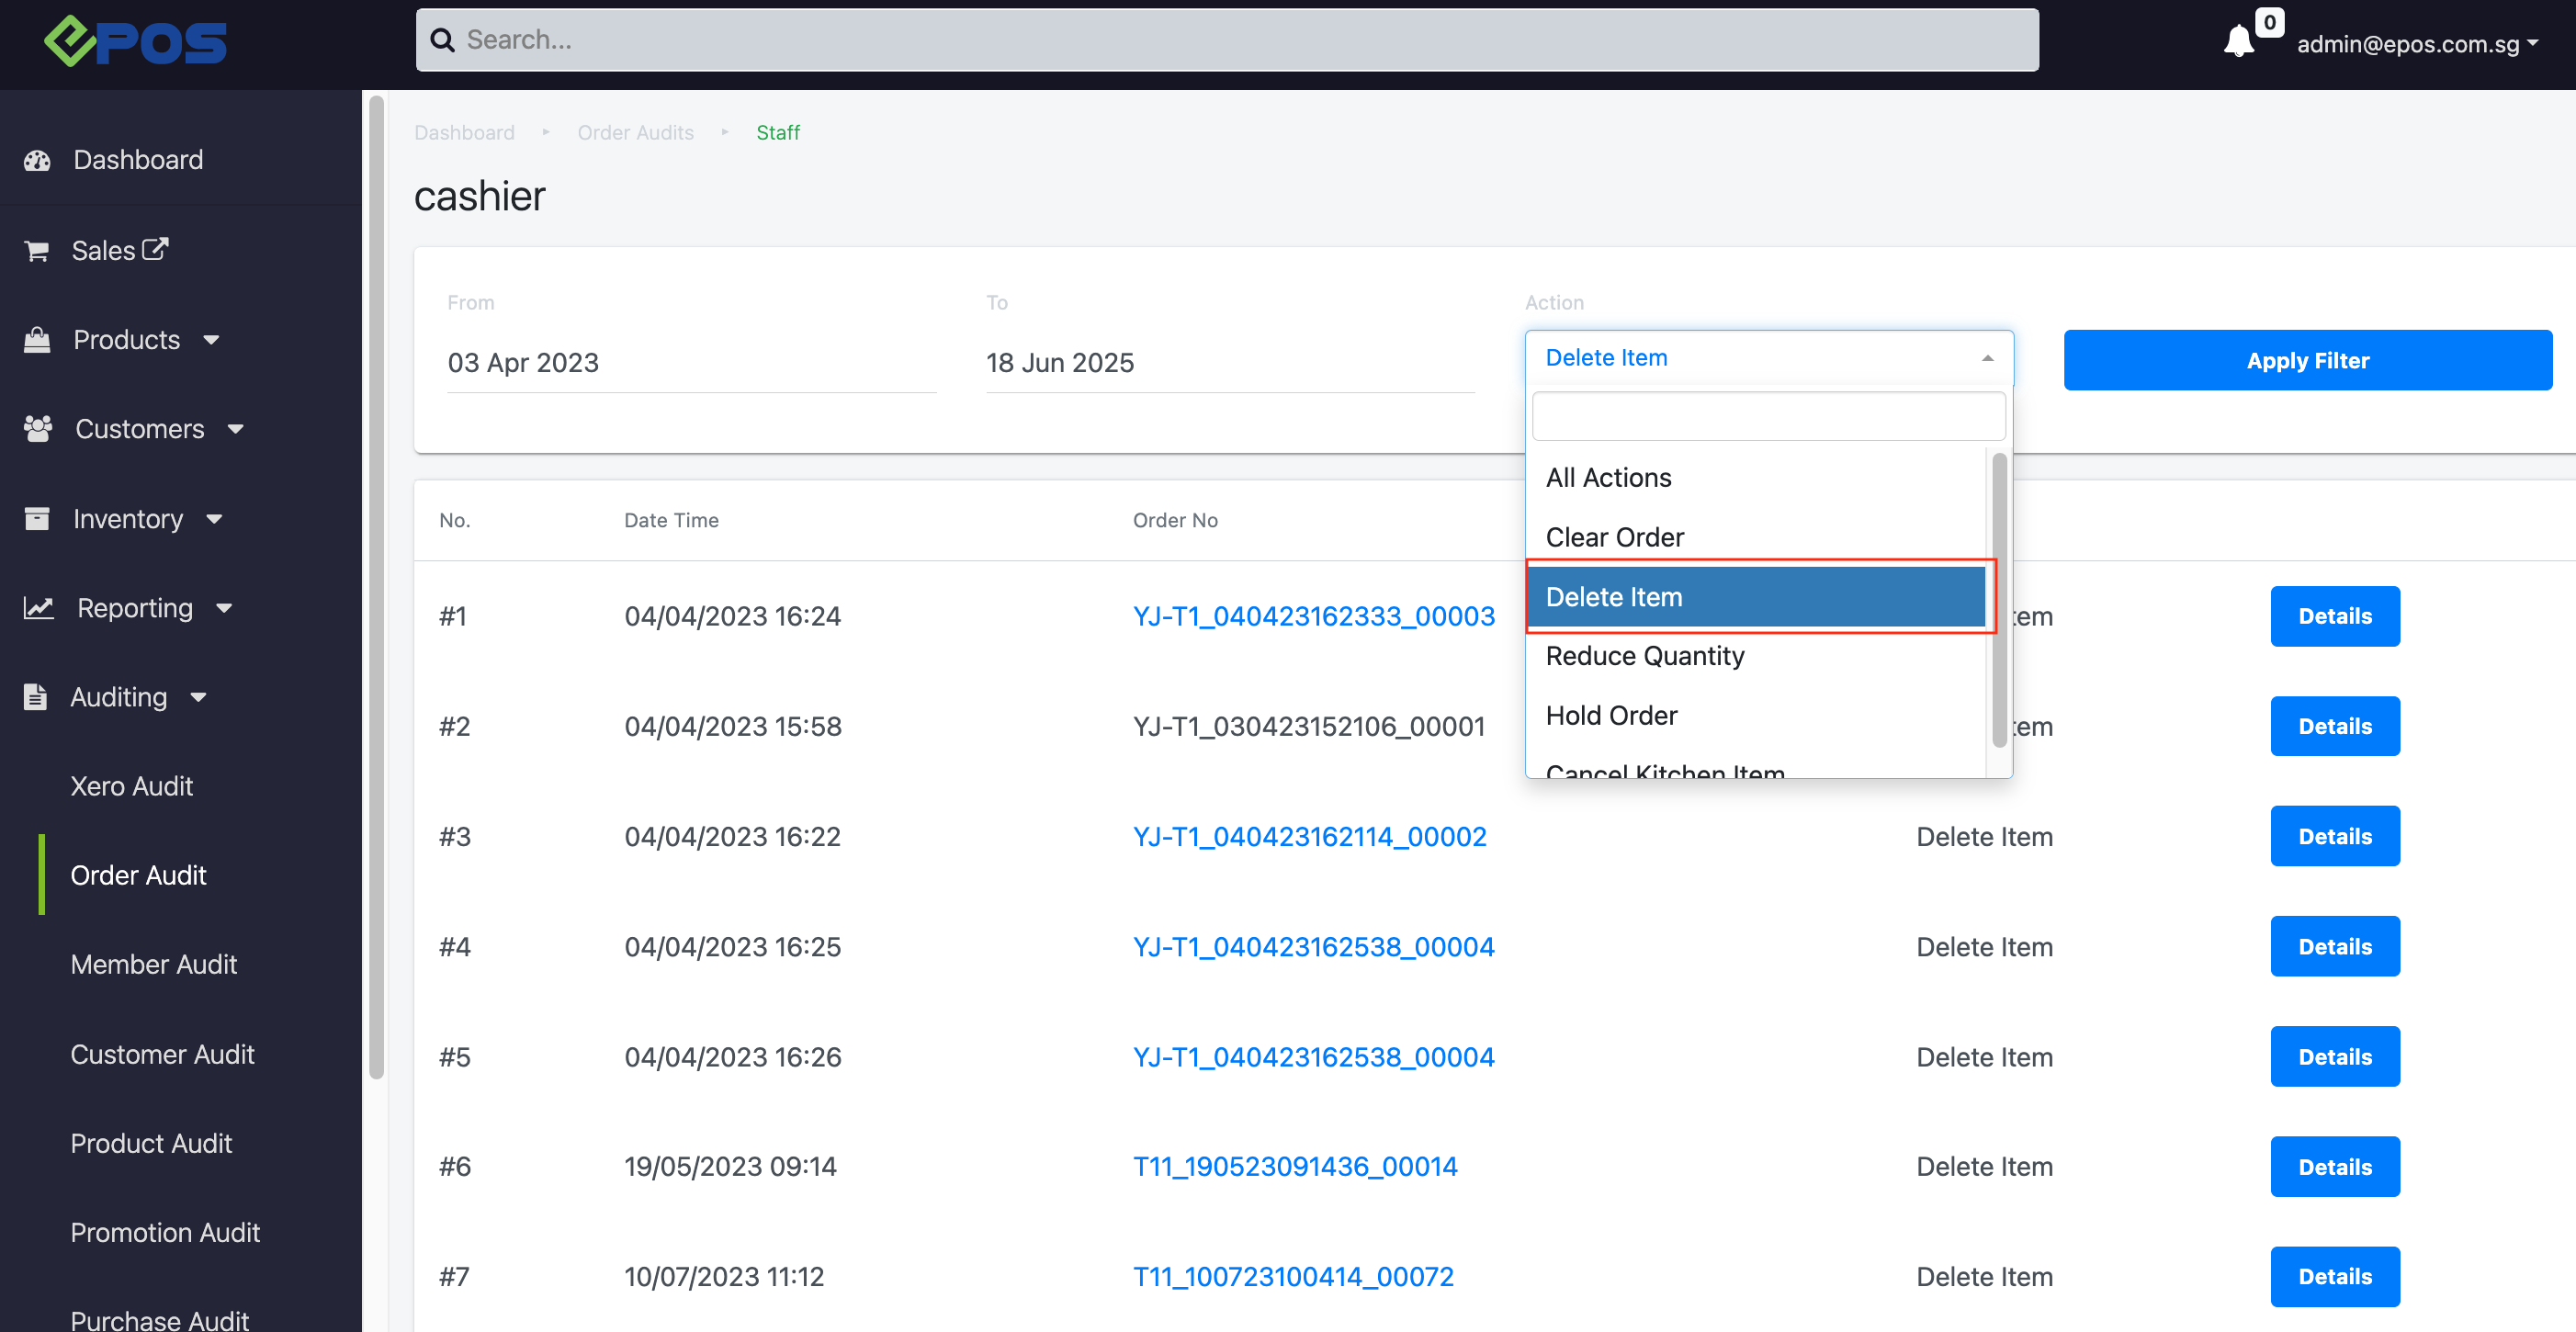
Task: Click the Auditing document icon
Action: (x=36, y=697)
